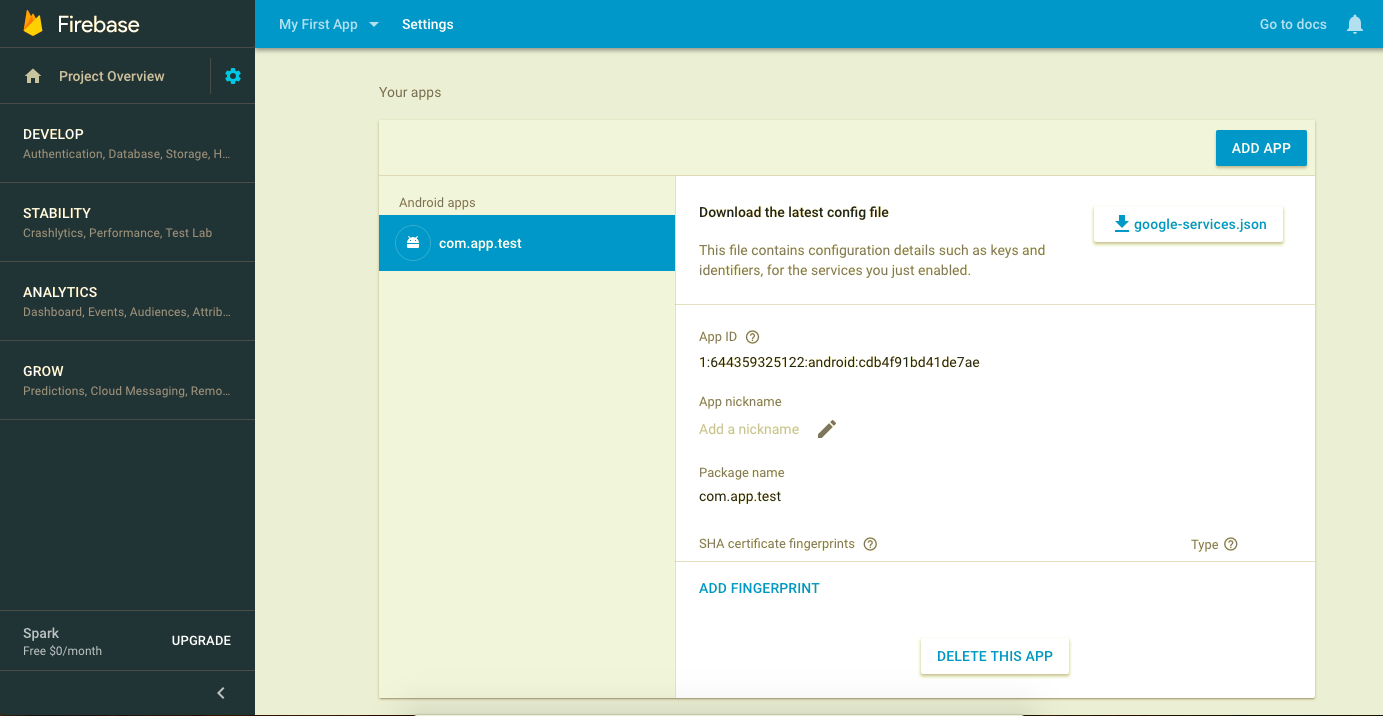Click the App nickname label
1383x716 pixels.
tap(740, 401)
